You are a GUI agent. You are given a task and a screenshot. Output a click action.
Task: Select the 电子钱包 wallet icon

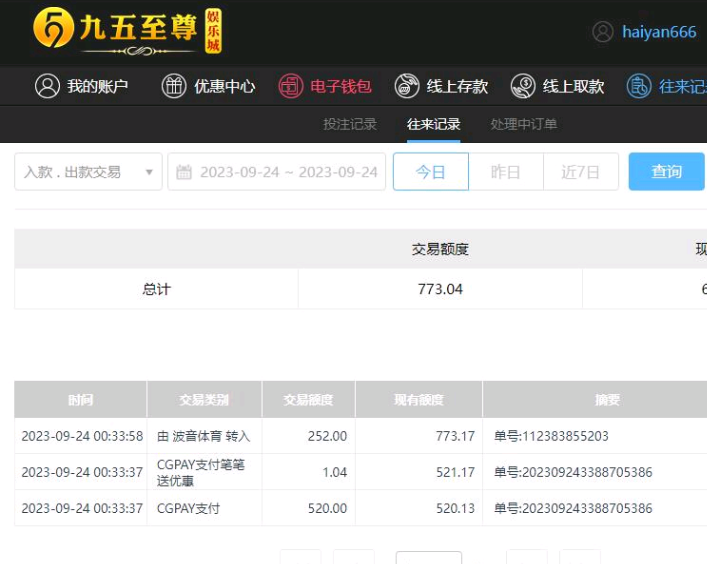[290, 86]
